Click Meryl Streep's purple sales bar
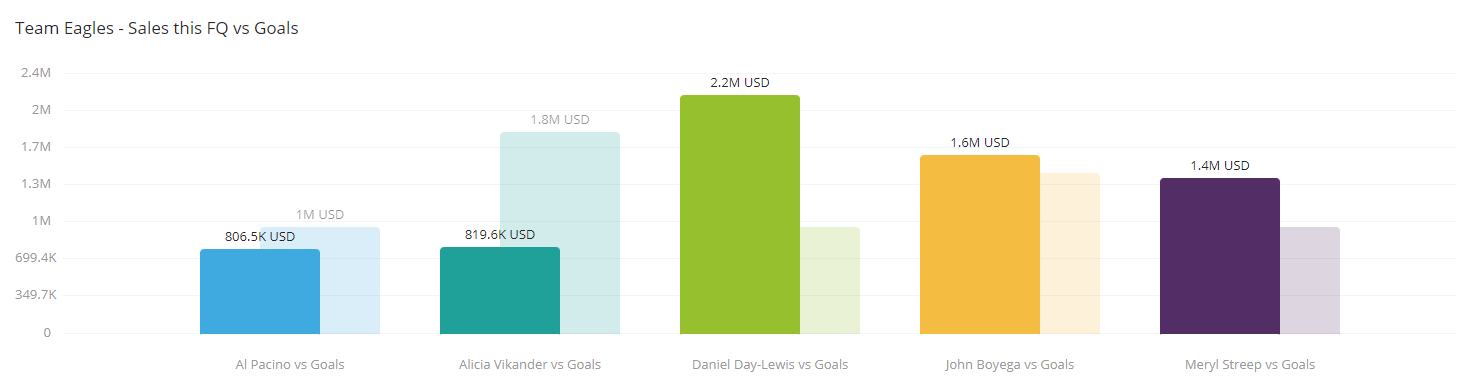The image size is (1473, 390). pyautogui.click(x=1220, y=256)
